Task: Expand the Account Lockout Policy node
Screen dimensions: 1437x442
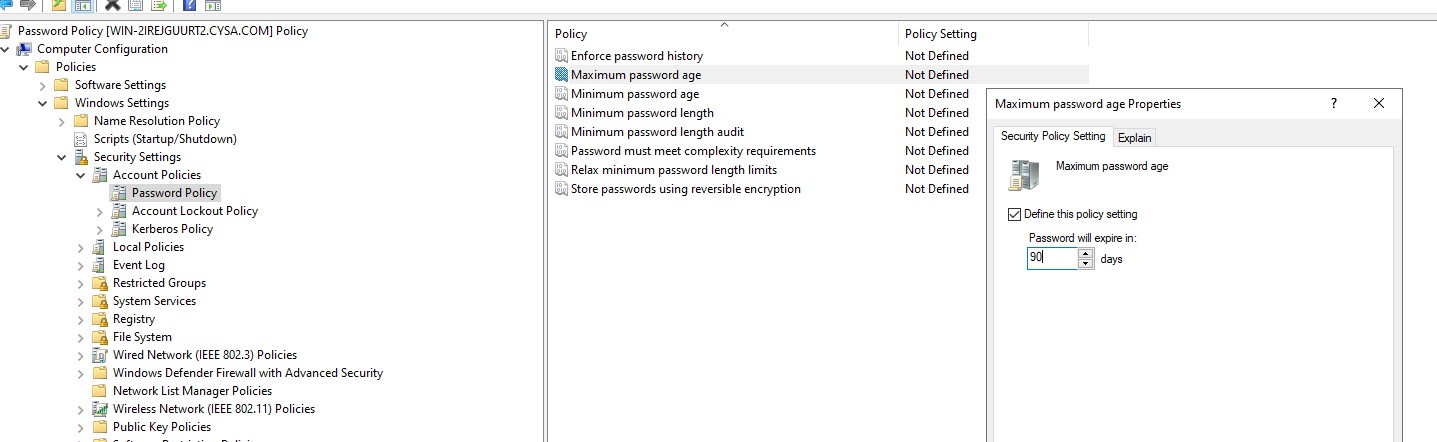Action: tap(100, 211)
